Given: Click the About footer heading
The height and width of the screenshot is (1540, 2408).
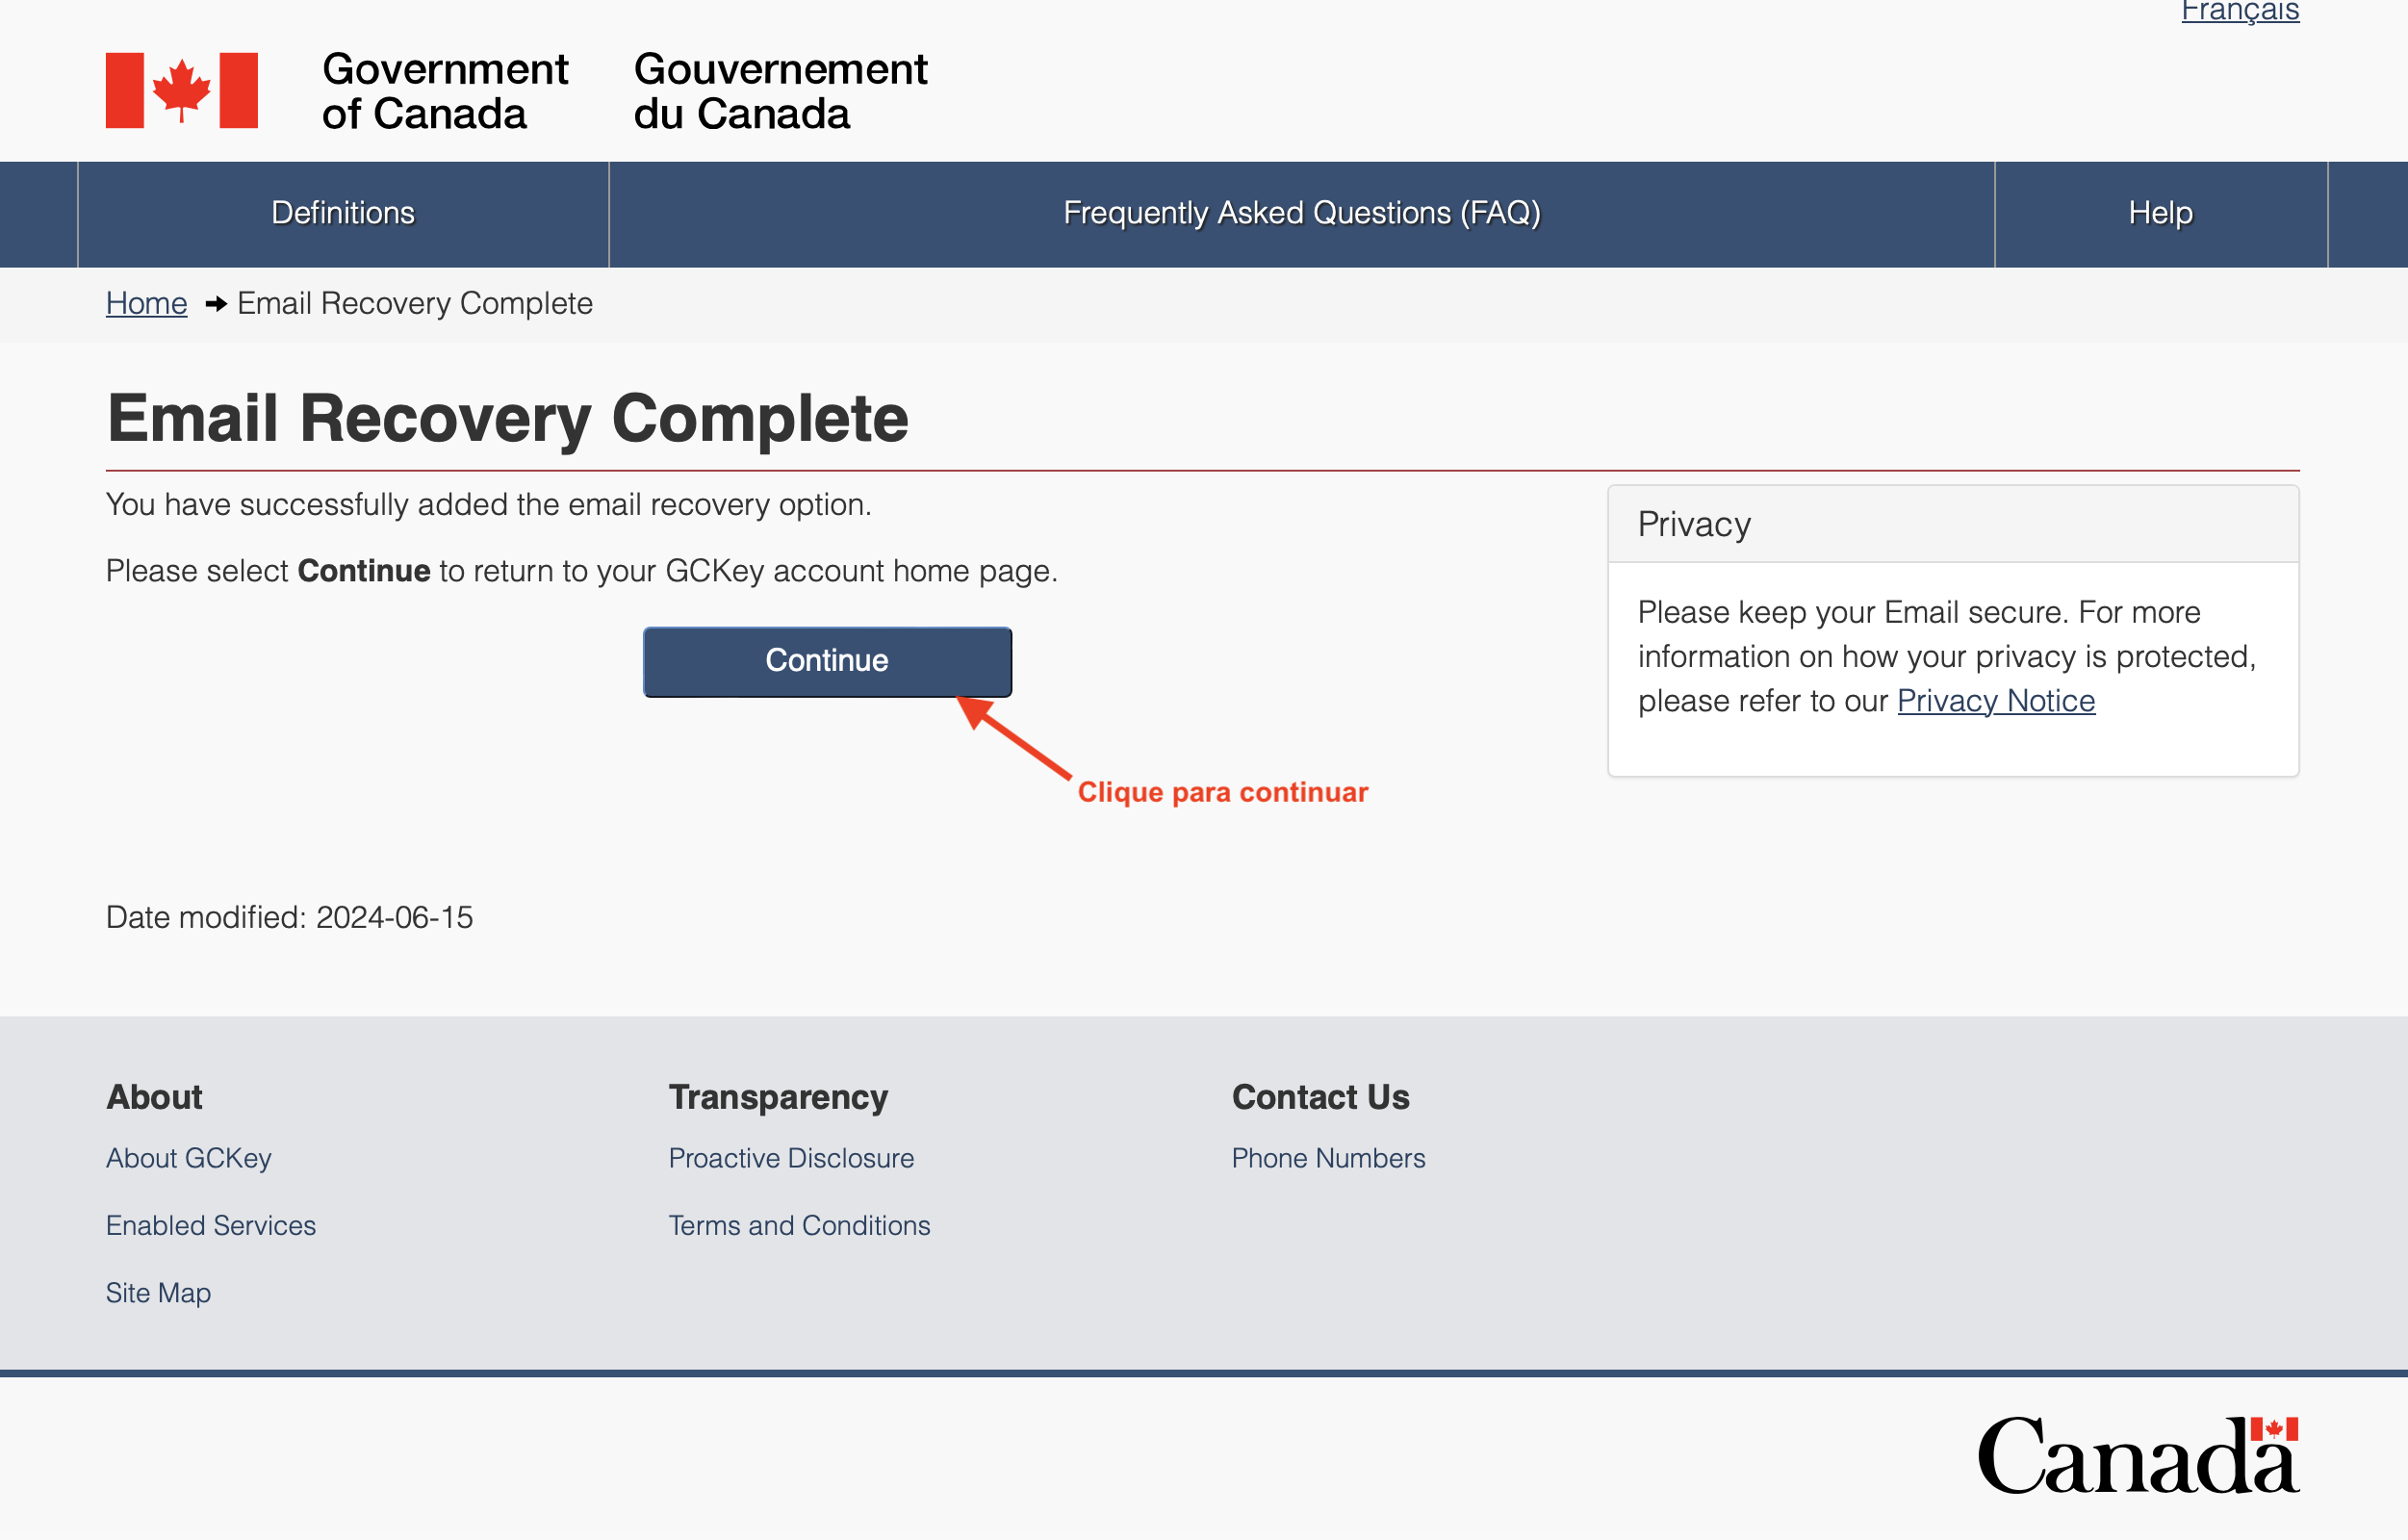Looking at the screenshot, I should click(x=154, y=1097).
